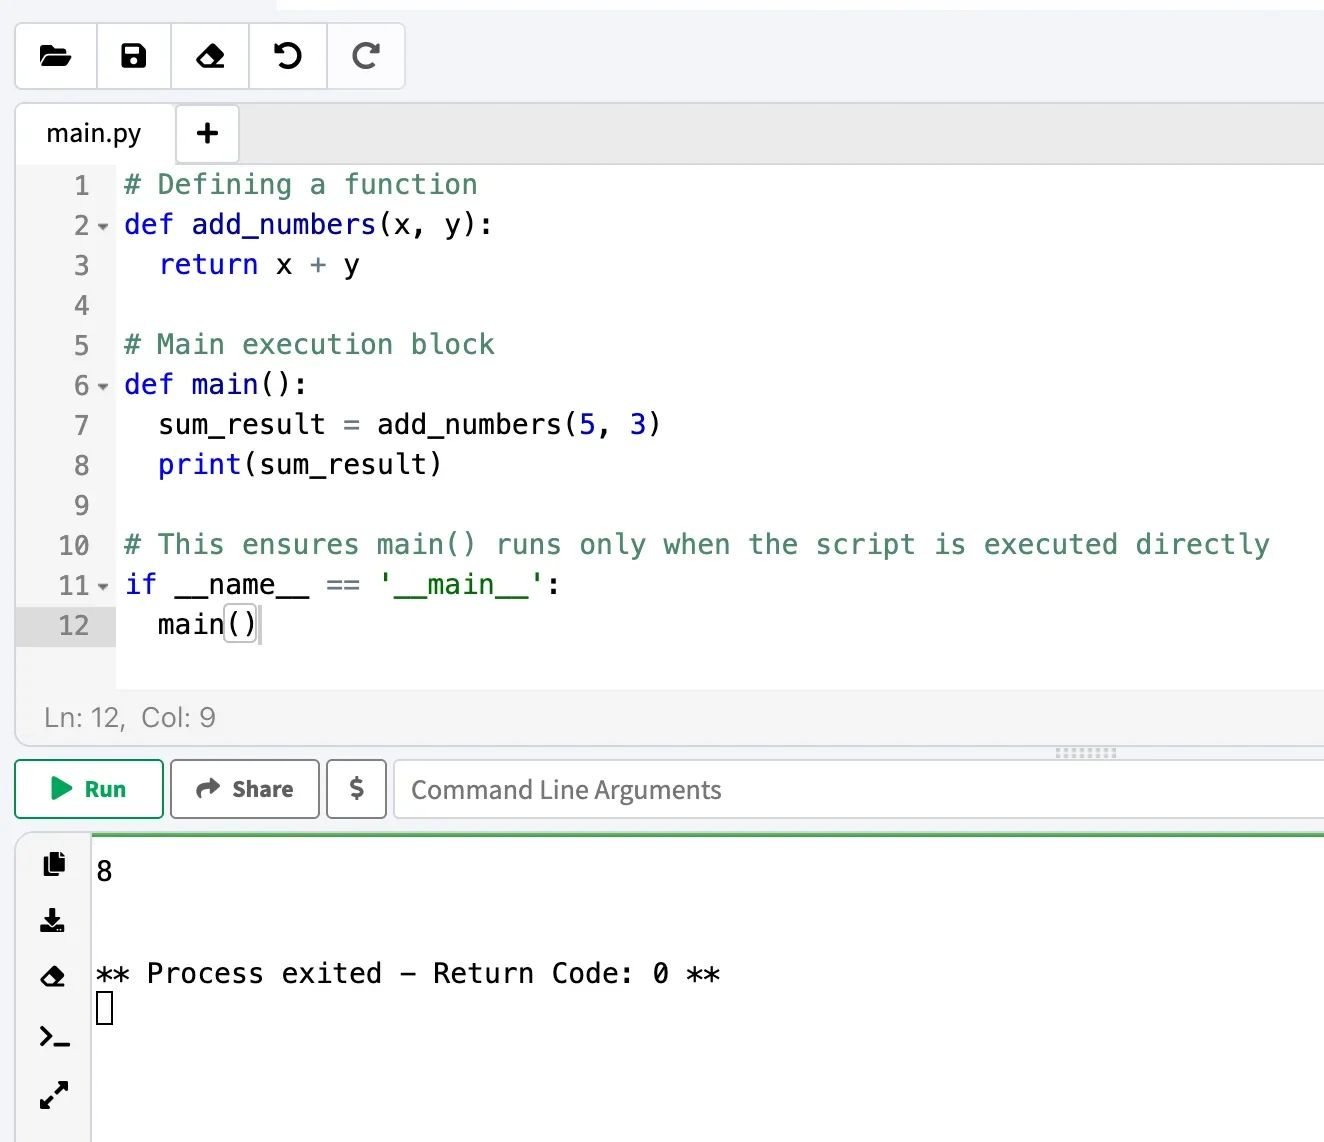Click the 'Ln: 12, Col: 9' status text

[x=130, y=717]
